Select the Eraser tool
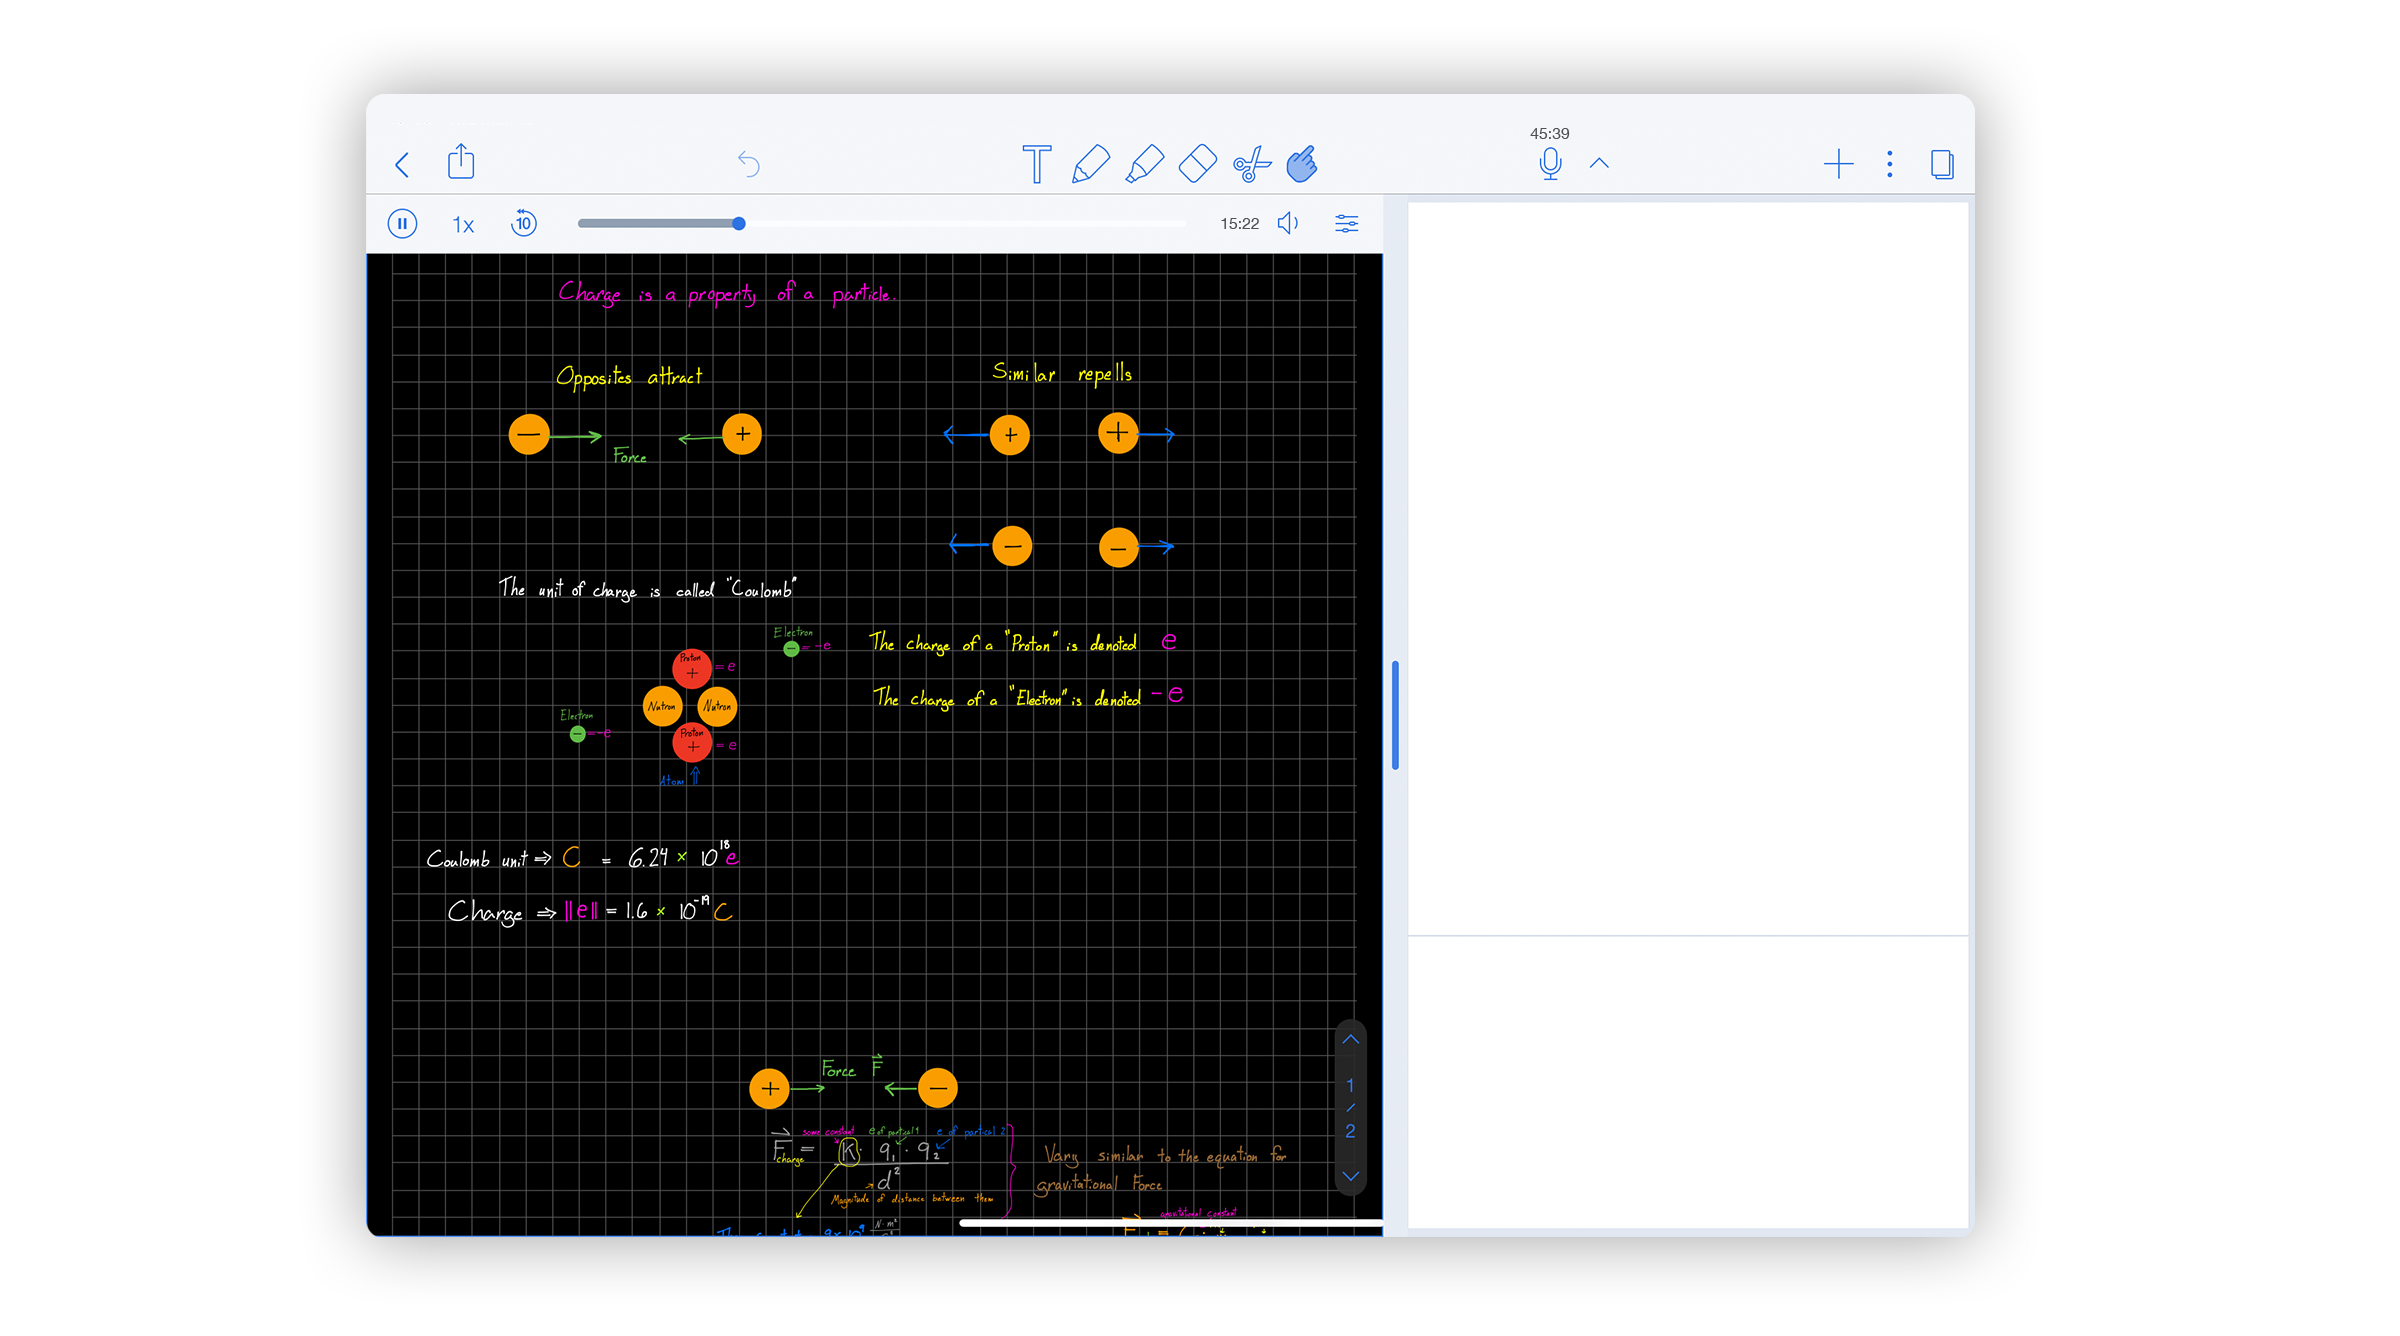This screenshot has height=1336, width=2400. (1197, 164)
